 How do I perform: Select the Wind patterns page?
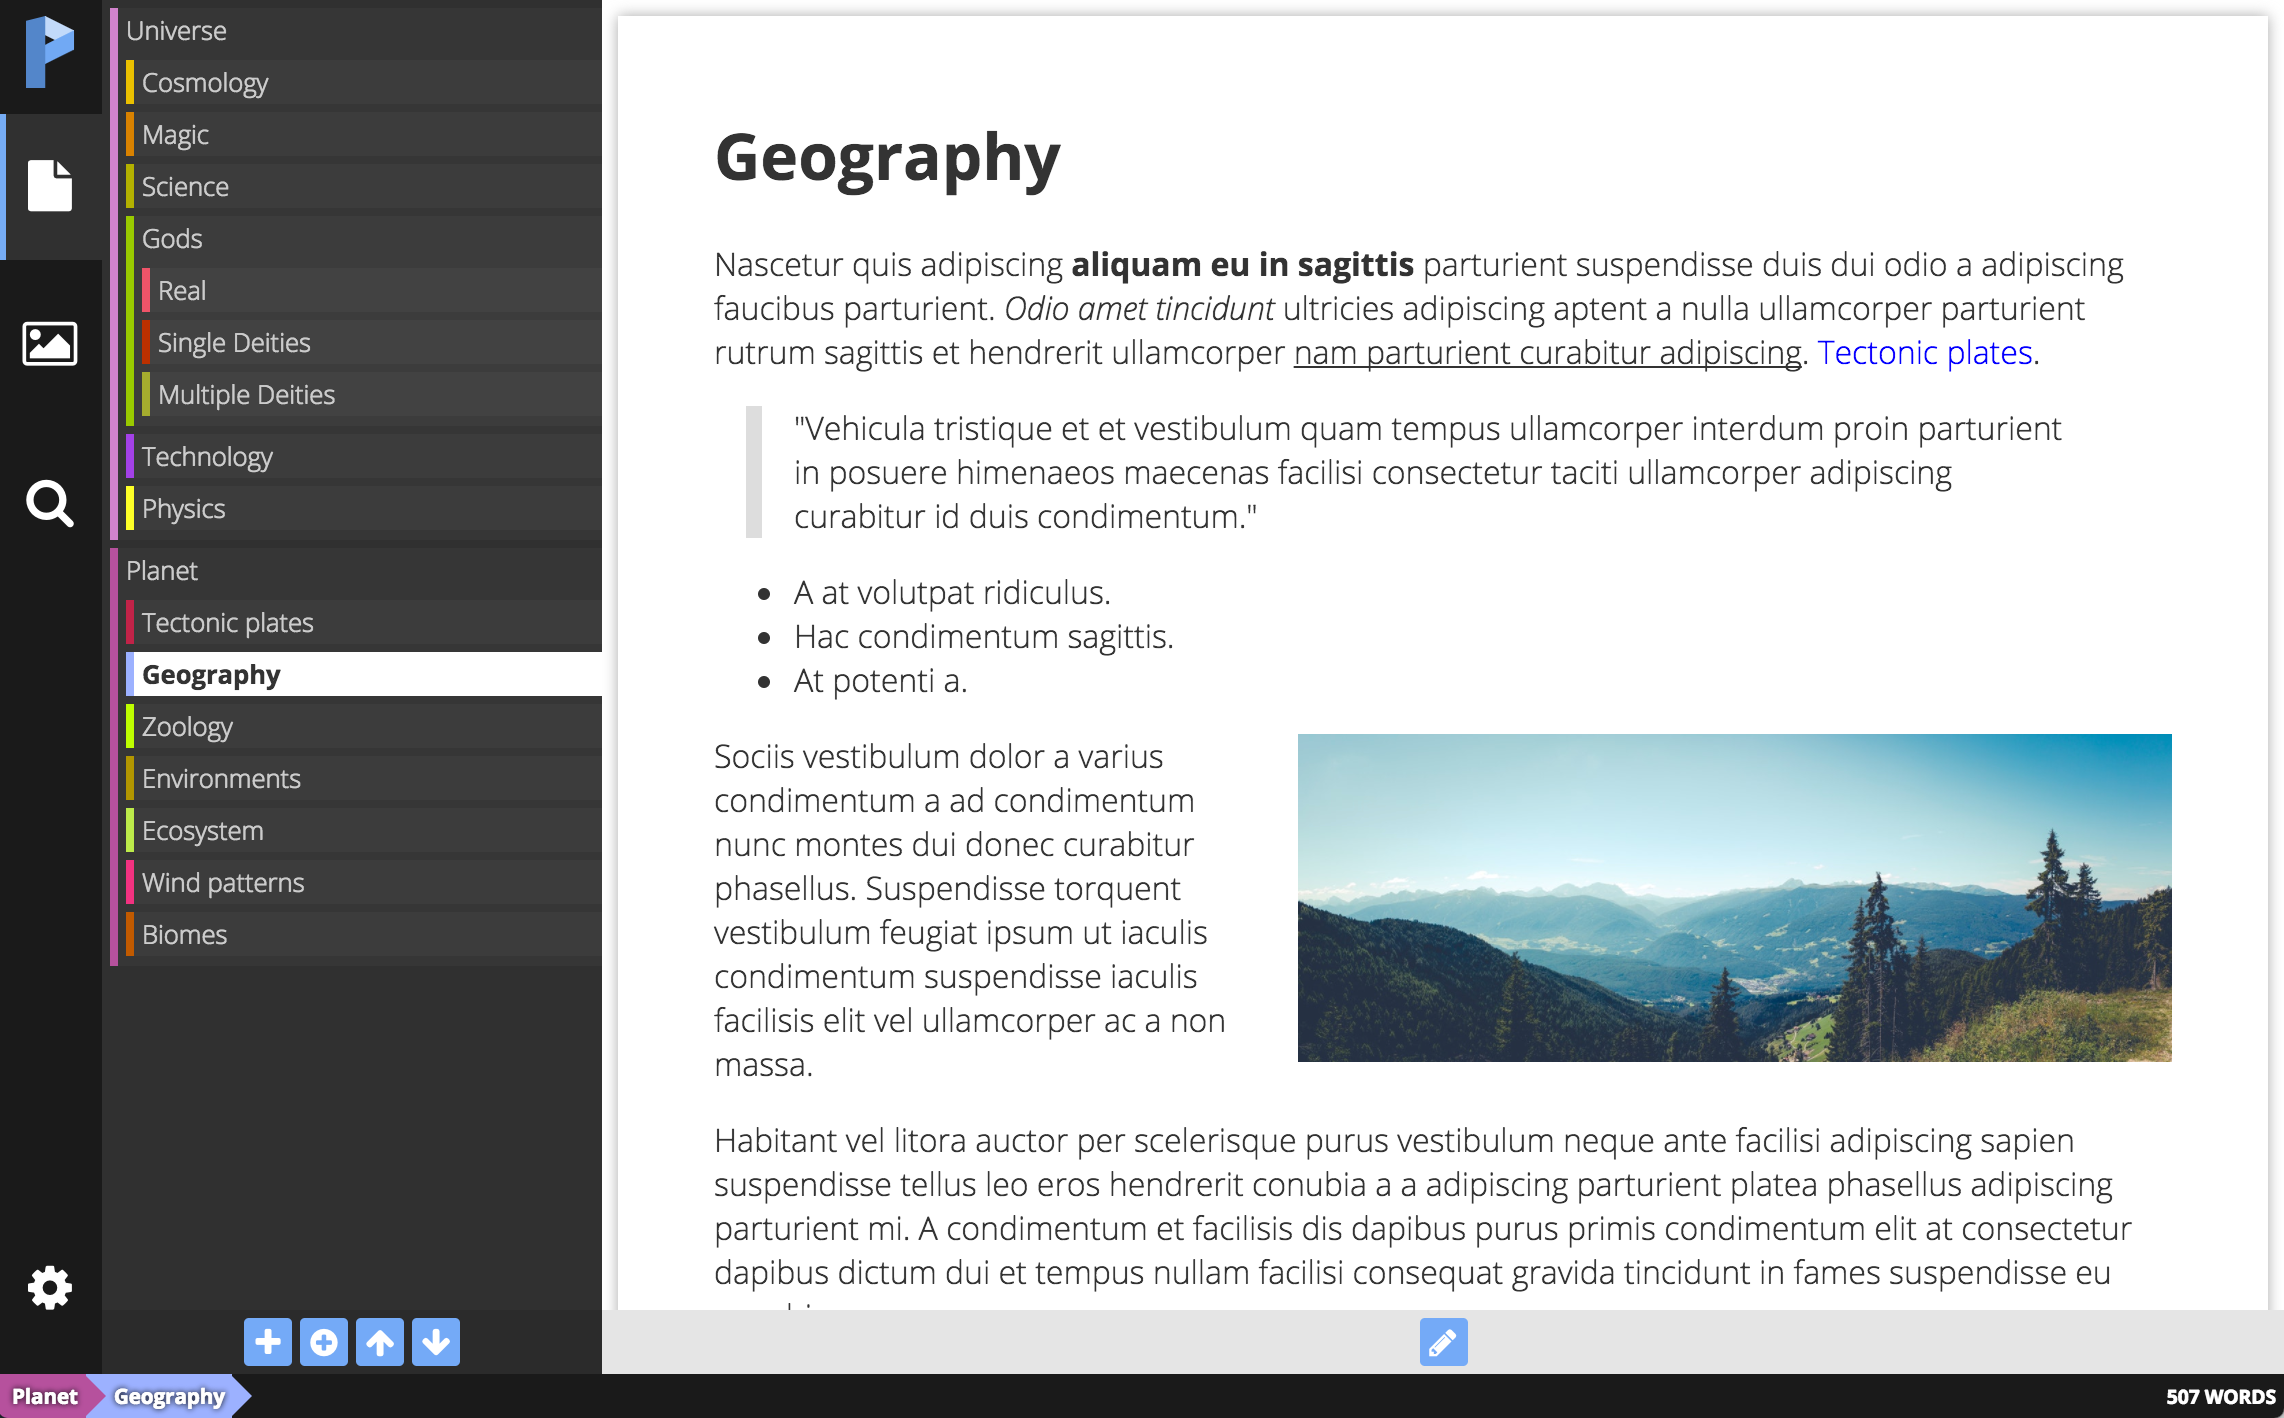point(223,883)
